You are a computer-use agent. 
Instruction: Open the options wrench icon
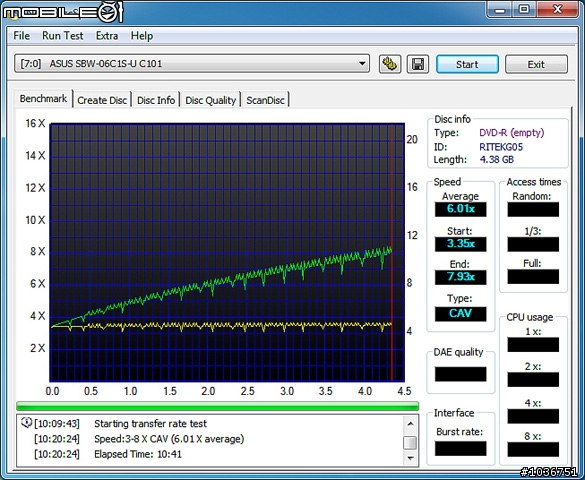point(390,64)
